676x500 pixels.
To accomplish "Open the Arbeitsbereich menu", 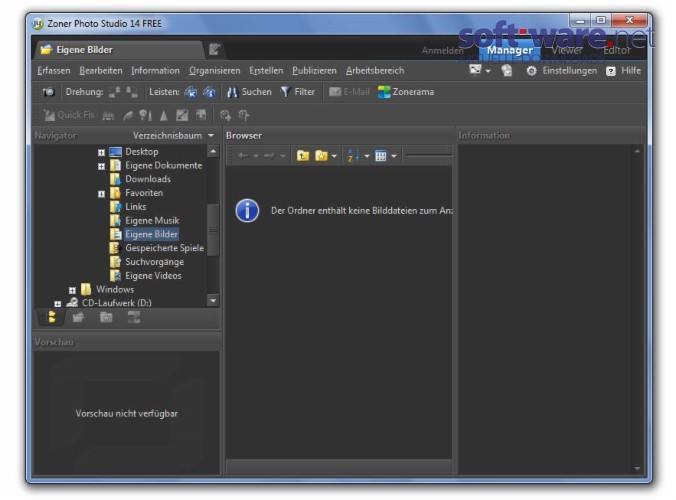I will point(375,70).
